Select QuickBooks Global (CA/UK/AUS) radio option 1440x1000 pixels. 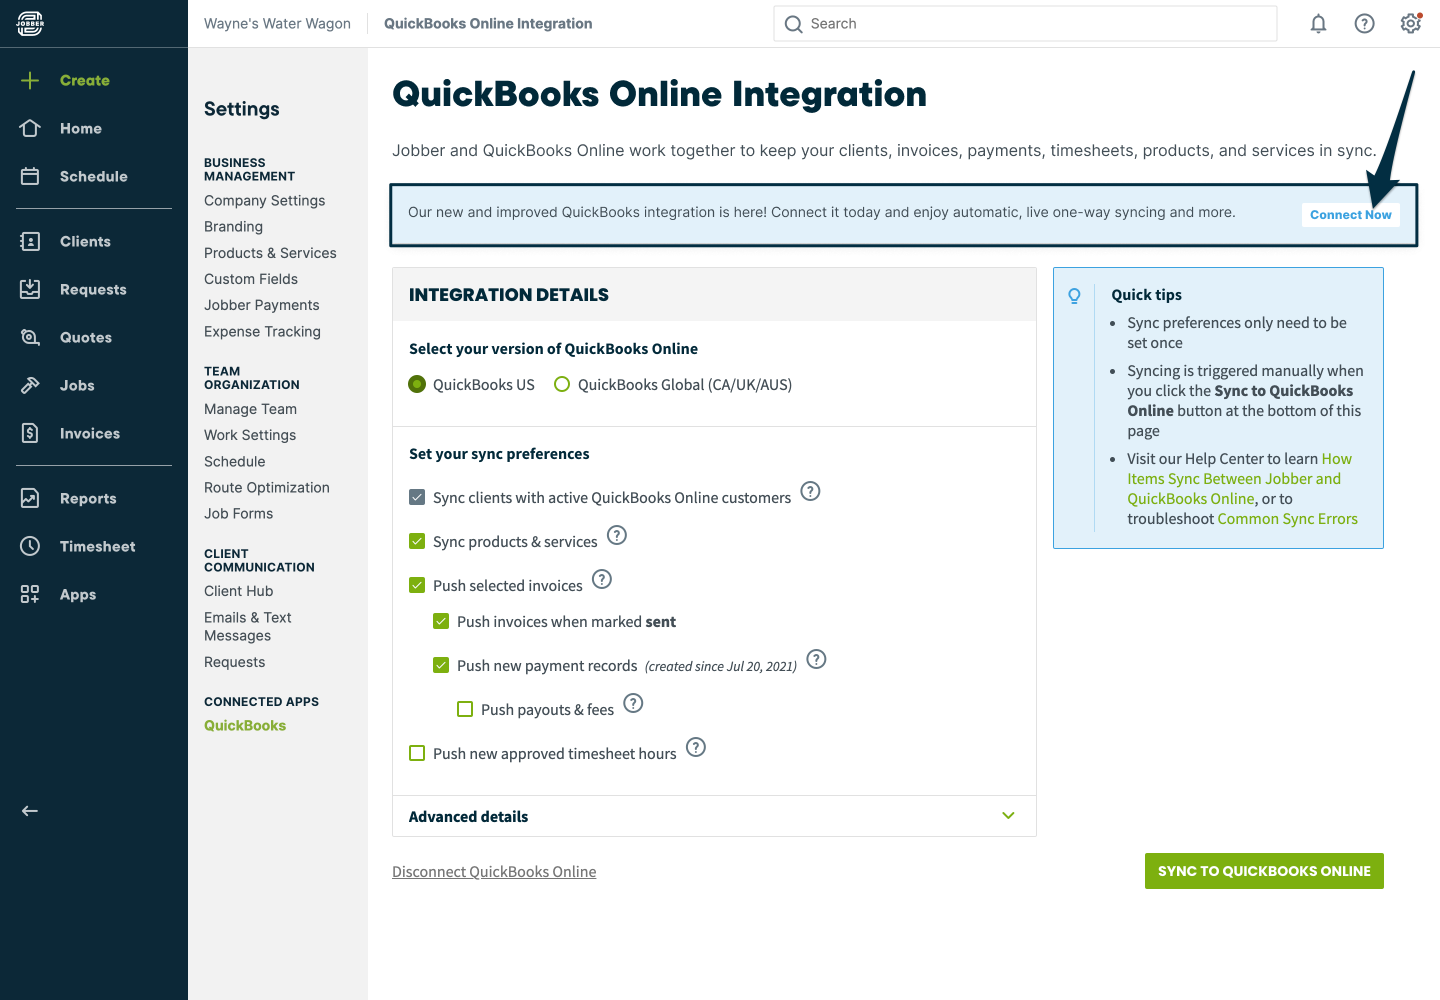pyautogui.click(x=562, y=385)
